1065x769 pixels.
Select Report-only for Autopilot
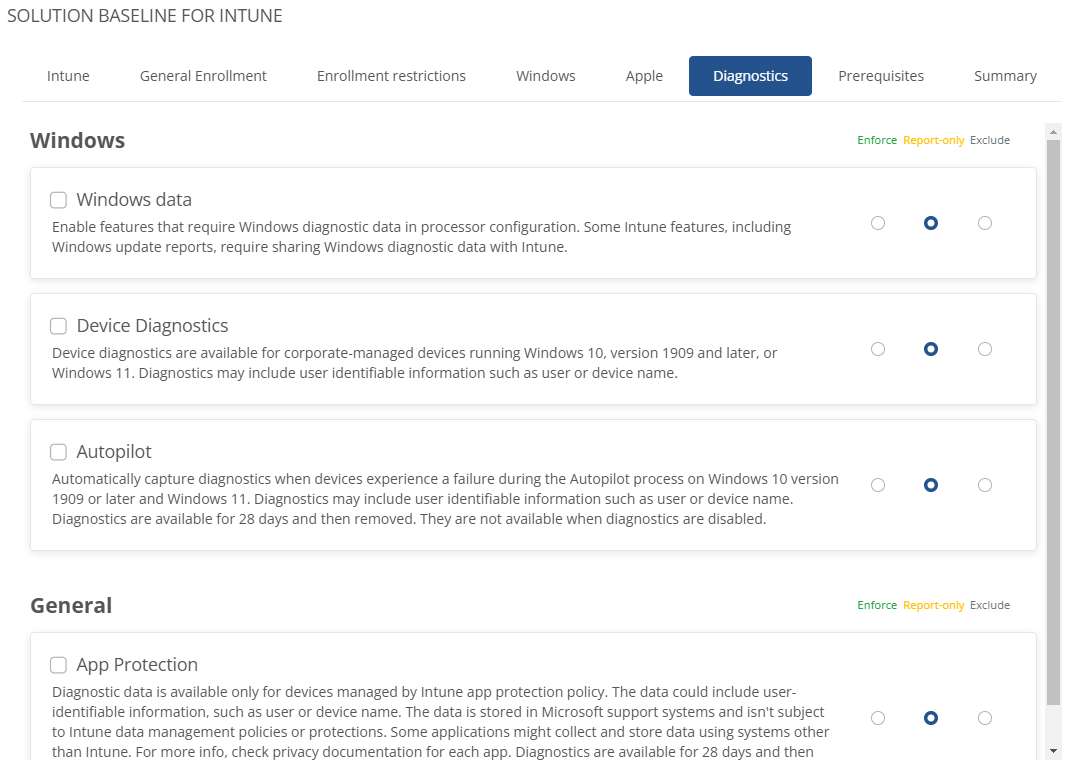(931, 485)
